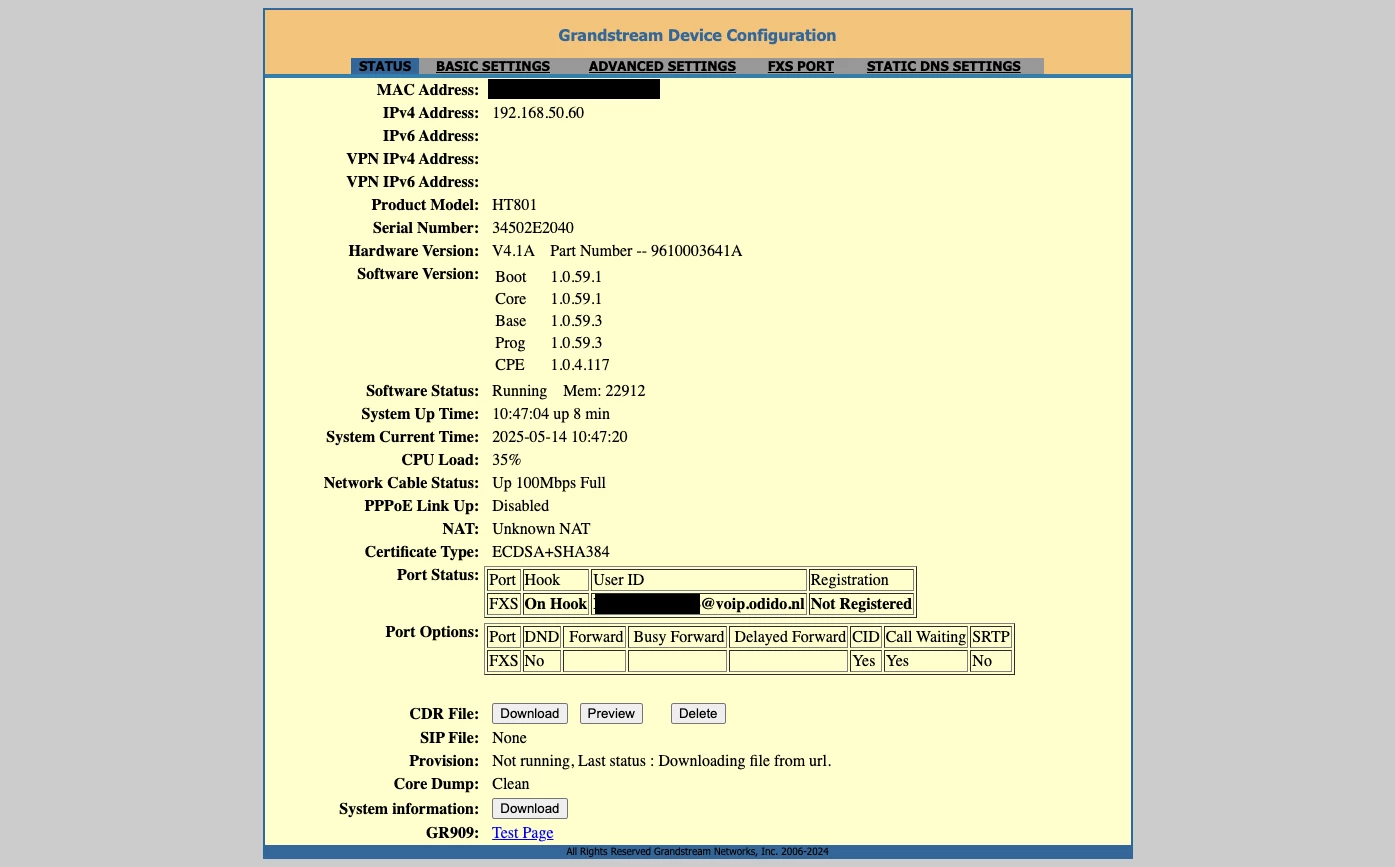The height and width of the screenshot is (867, 1395).
Task: Click the Software Version label
Action: [418, 273]
